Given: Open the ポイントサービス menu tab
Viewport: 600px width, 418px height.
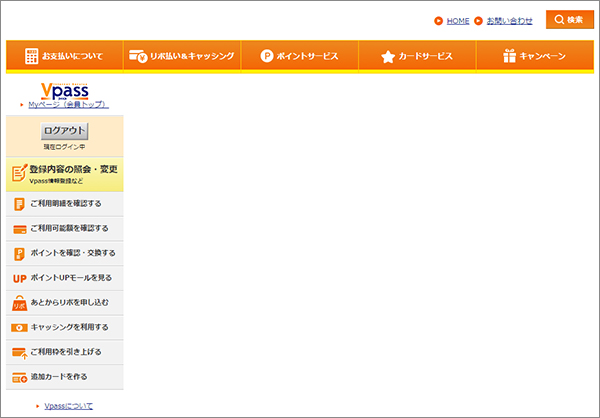Looking at the screenshot, I should coord(300,56).
